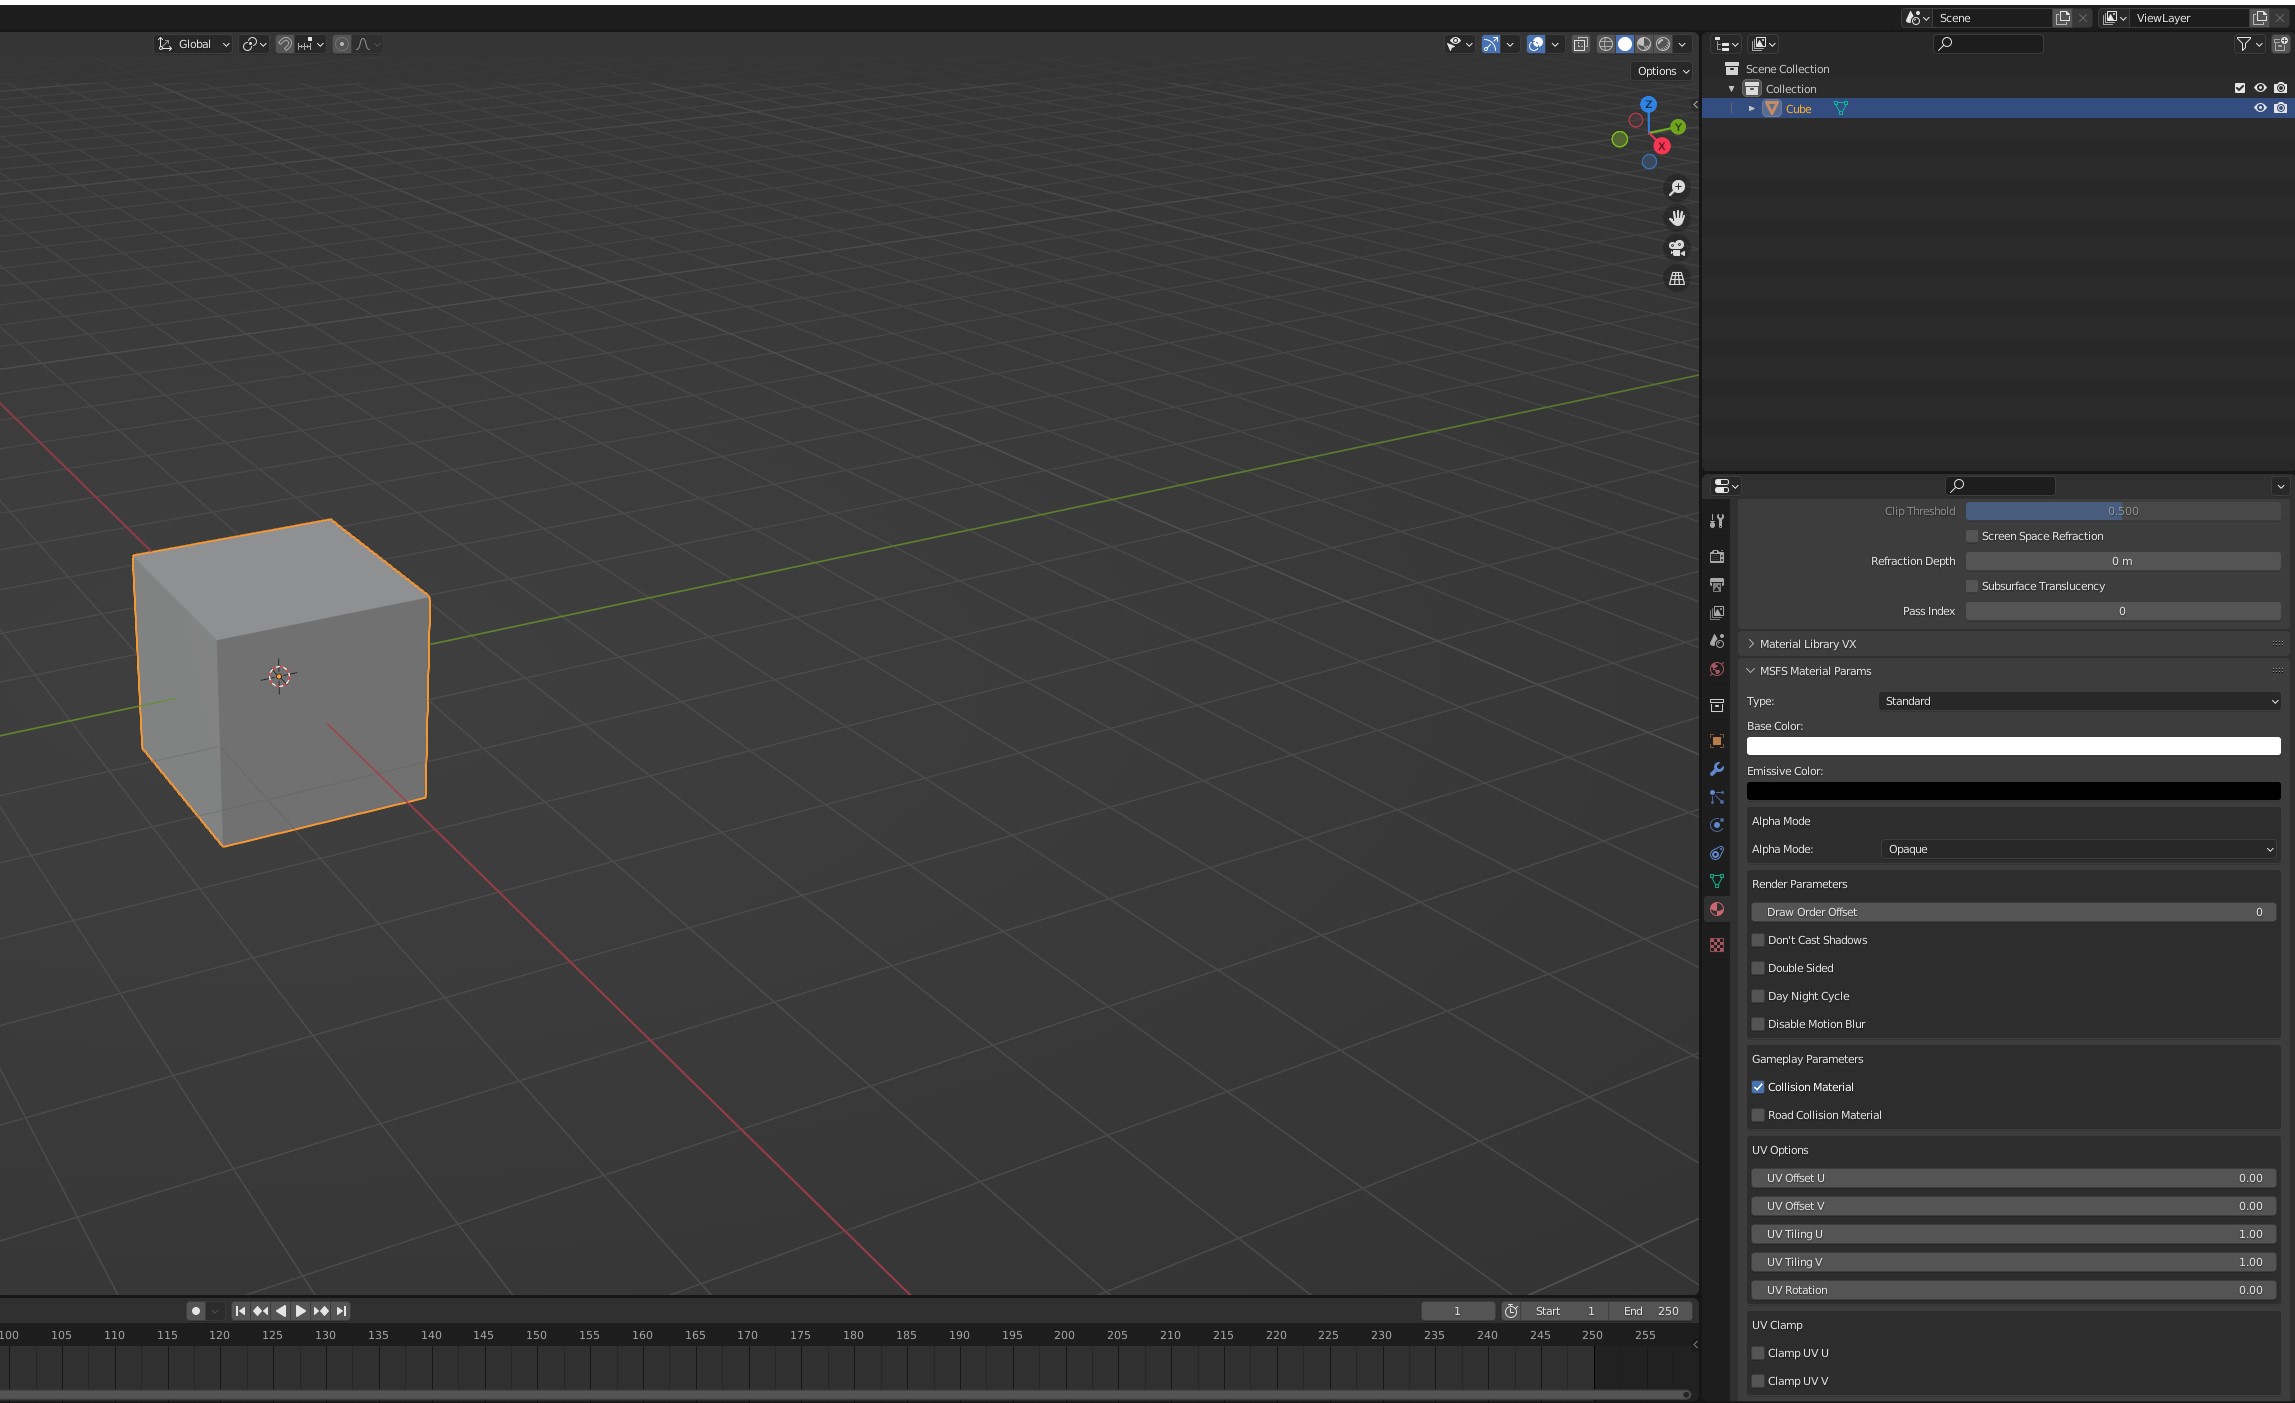Enable Day Night Cycle
Image resolution: width=2295 pixels, height=1403 pixels.
coord(1758,996)
